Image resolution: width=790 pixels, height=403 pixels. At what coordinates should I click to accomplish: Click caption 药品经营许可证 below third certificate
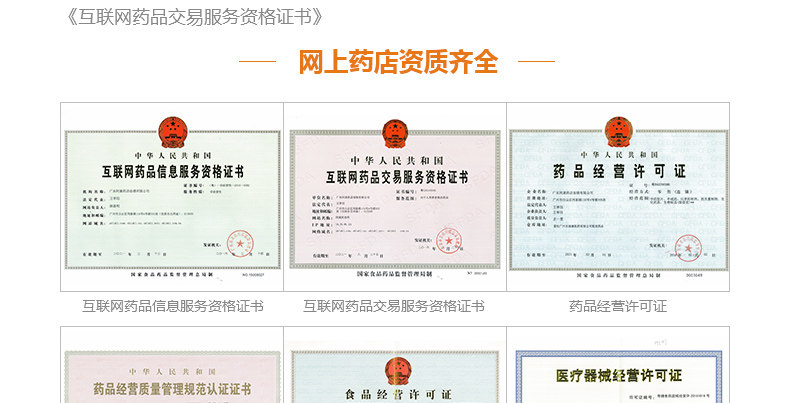click(618, 306)
